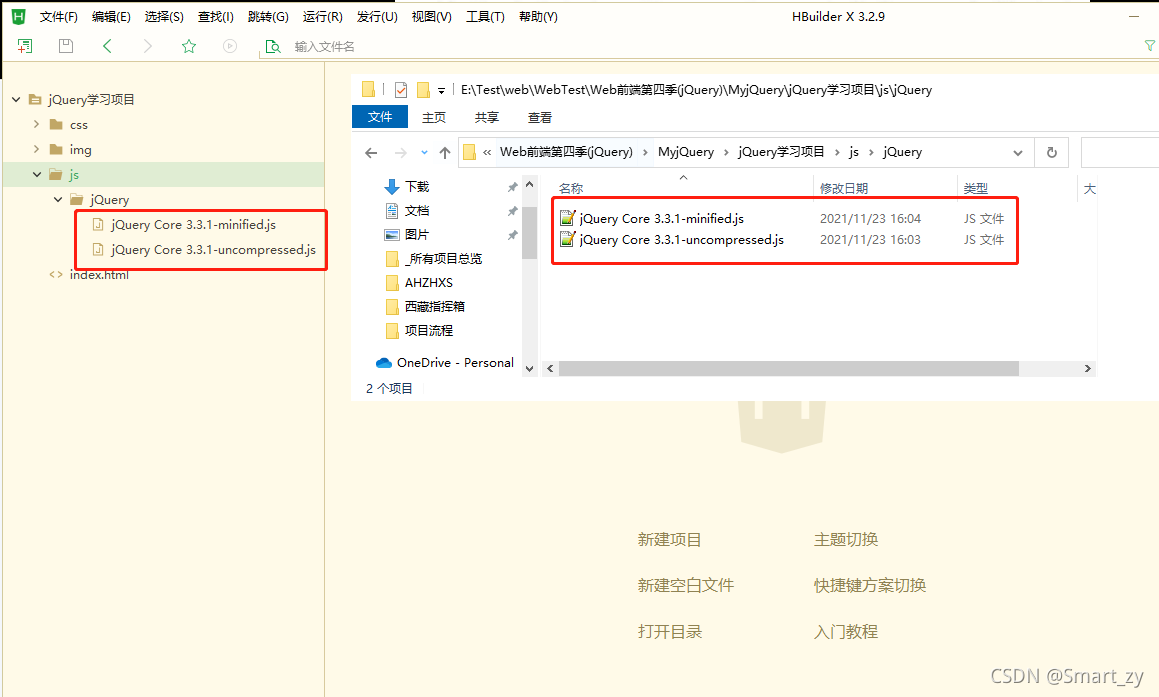Click the green filter icon at top right

[1149, 46]
